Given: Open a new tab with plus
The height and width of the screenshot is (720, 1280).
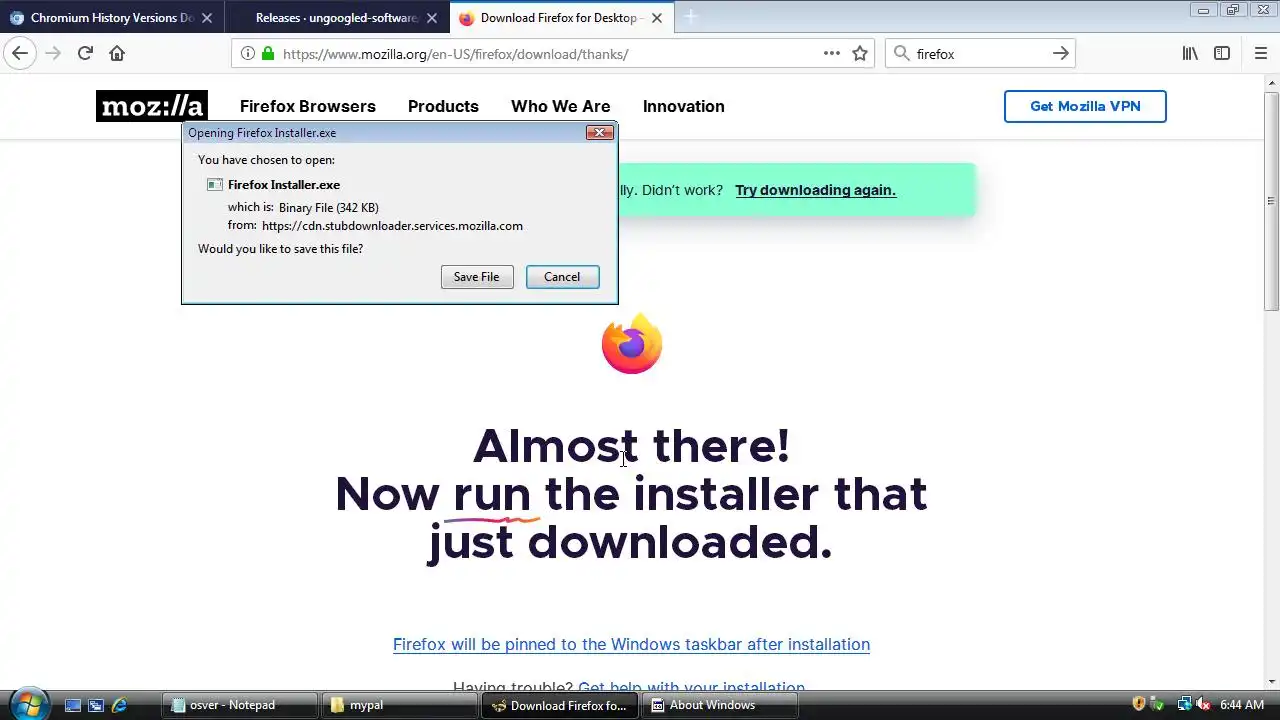Looking at the screenshot, I should [690, 17].
